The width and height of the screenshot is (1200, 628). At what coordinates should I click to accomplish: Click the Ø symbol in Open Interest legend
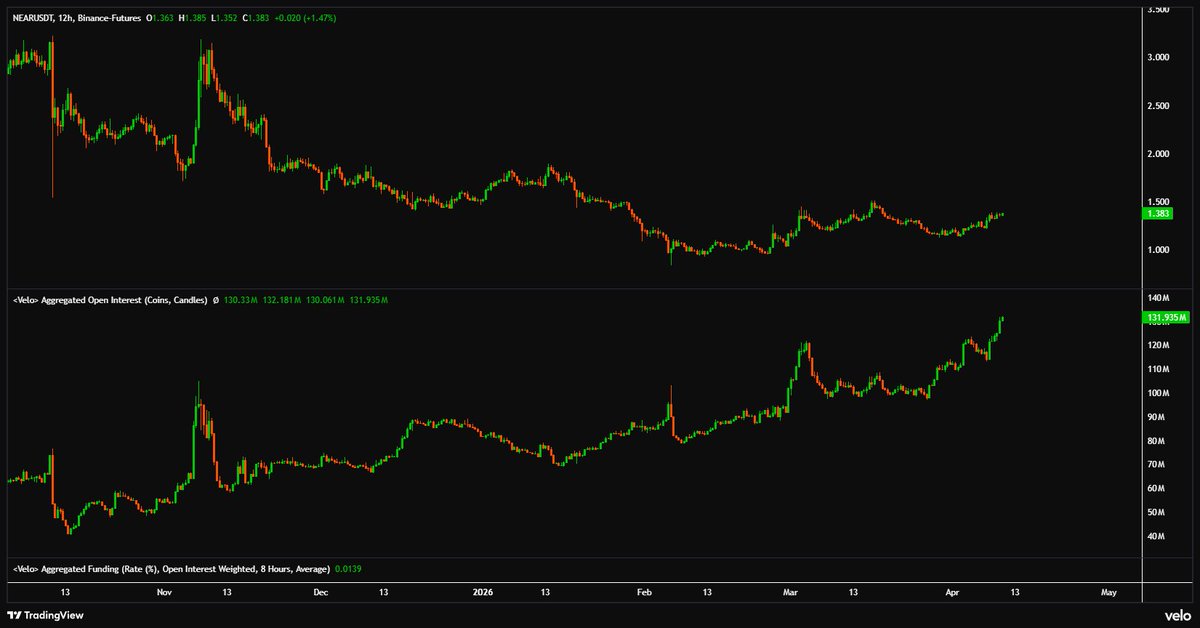pyautogui.click(x=218, y=300)
